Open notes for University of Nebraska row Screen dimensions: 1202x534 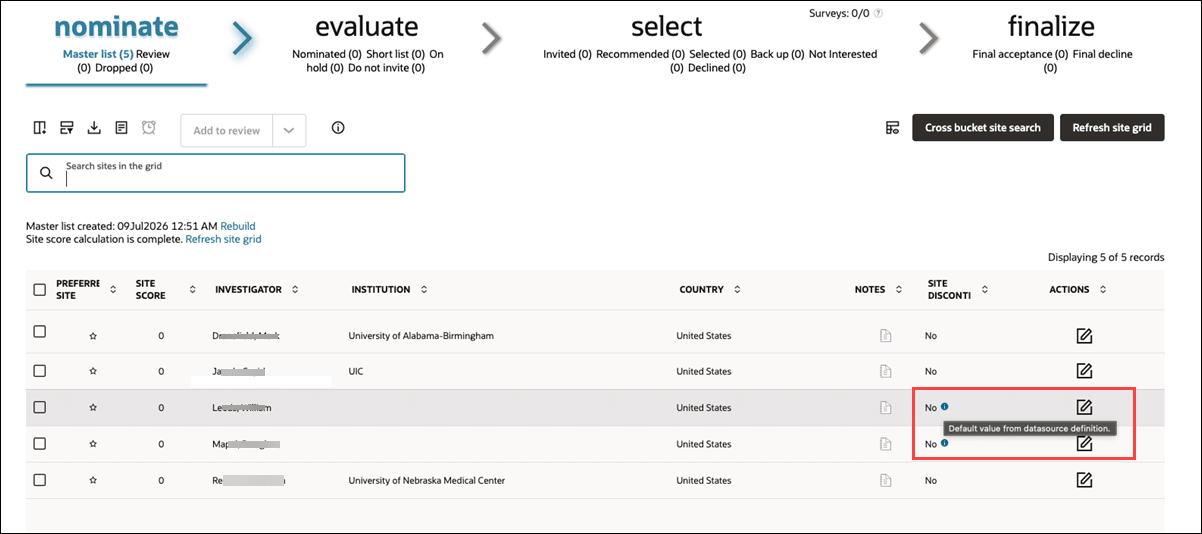885,481
